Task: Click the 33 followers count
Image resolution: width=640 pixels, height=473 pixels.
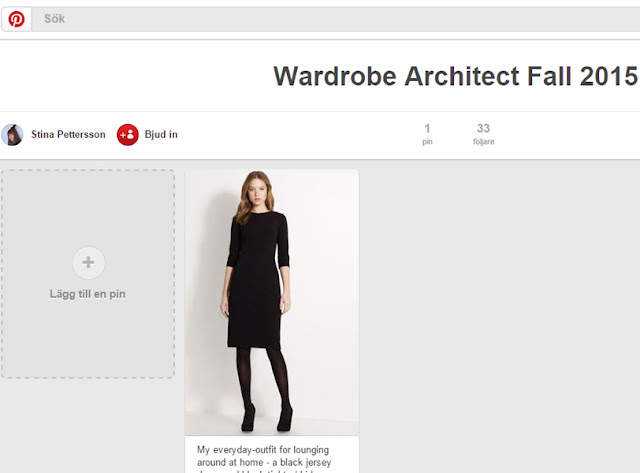Action: 483,128
